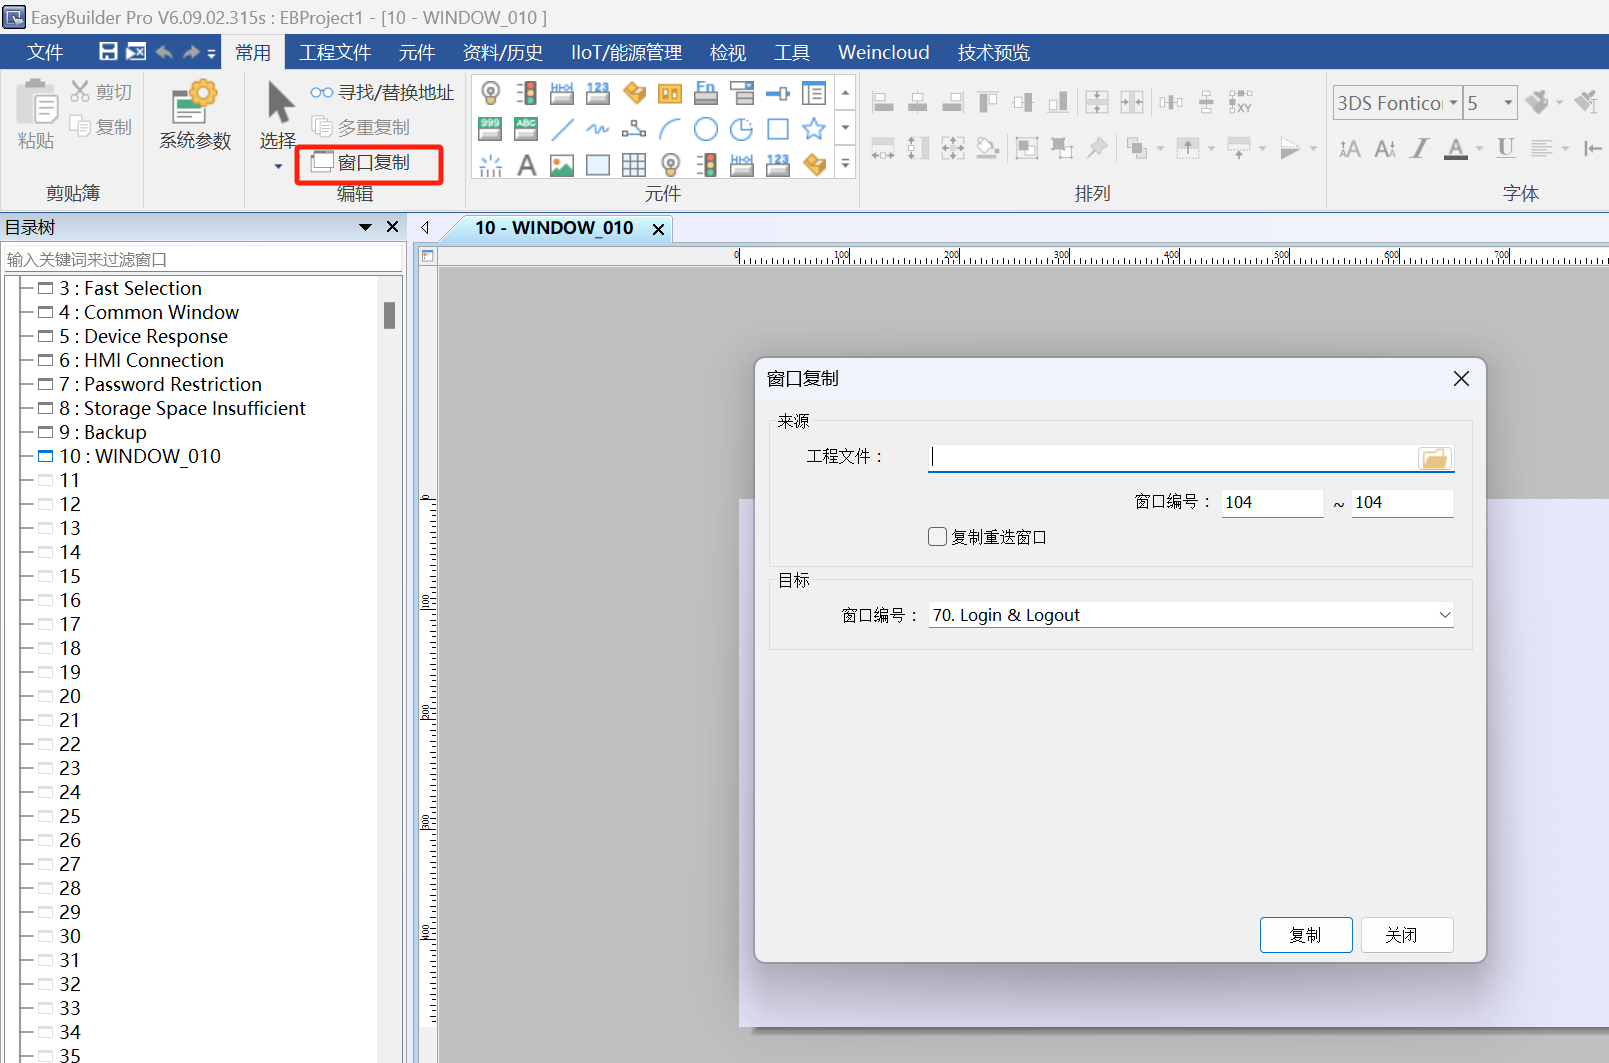The height and width of the screenshot is (1063, 1609).
Task: Open the 3DS Fontico font dropdown
Action: click(1453, 103)
